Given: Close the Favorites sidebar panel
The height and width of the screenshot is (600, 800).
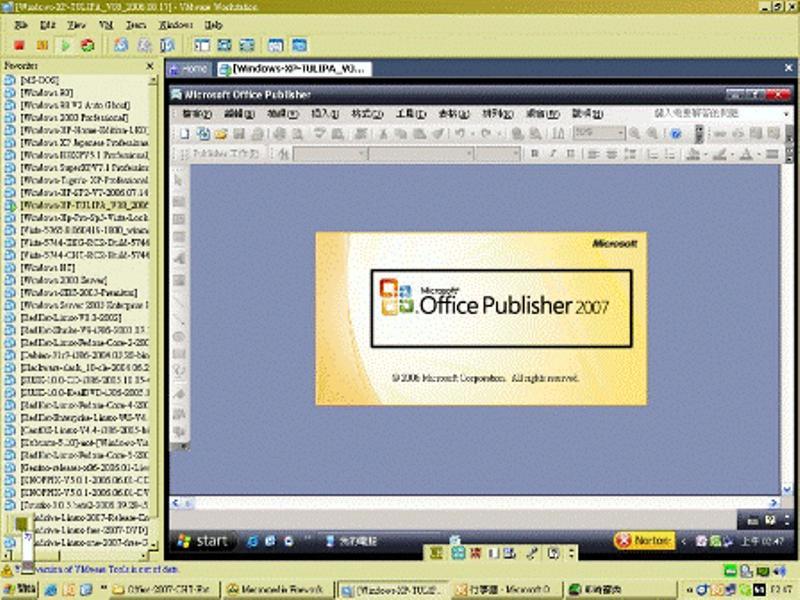Looking at the screenshot, I should coord(149,66).
